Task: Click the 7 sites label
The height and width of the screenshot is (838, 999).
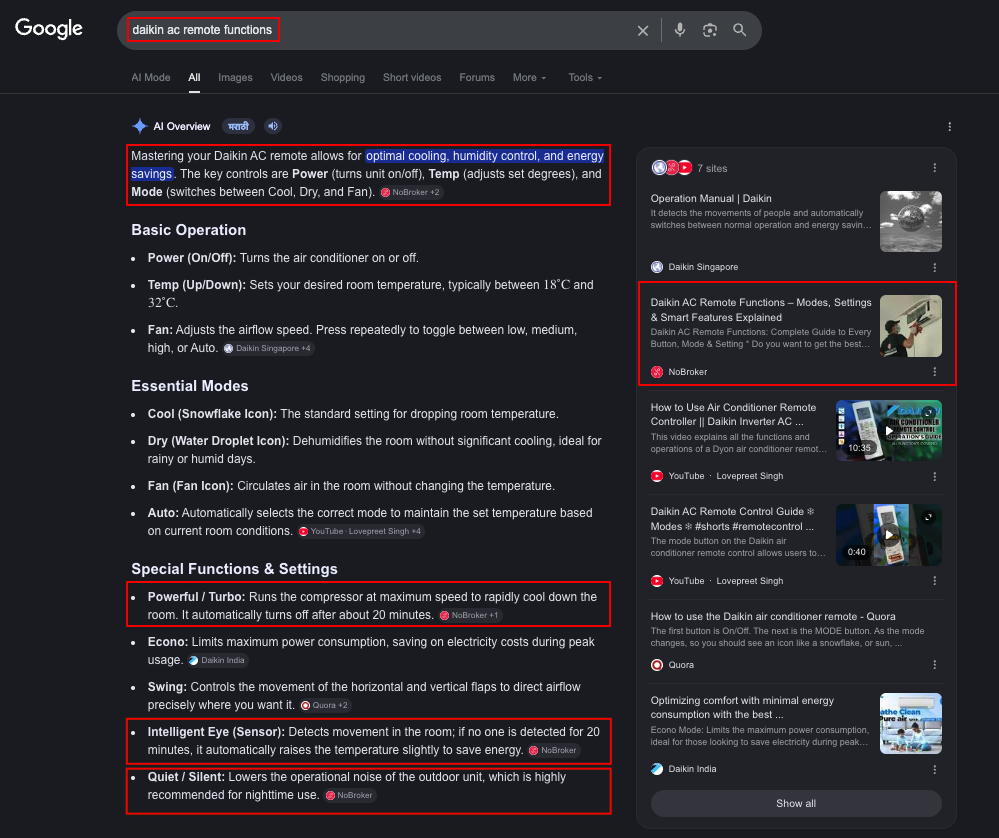Action: pos(712,168)
